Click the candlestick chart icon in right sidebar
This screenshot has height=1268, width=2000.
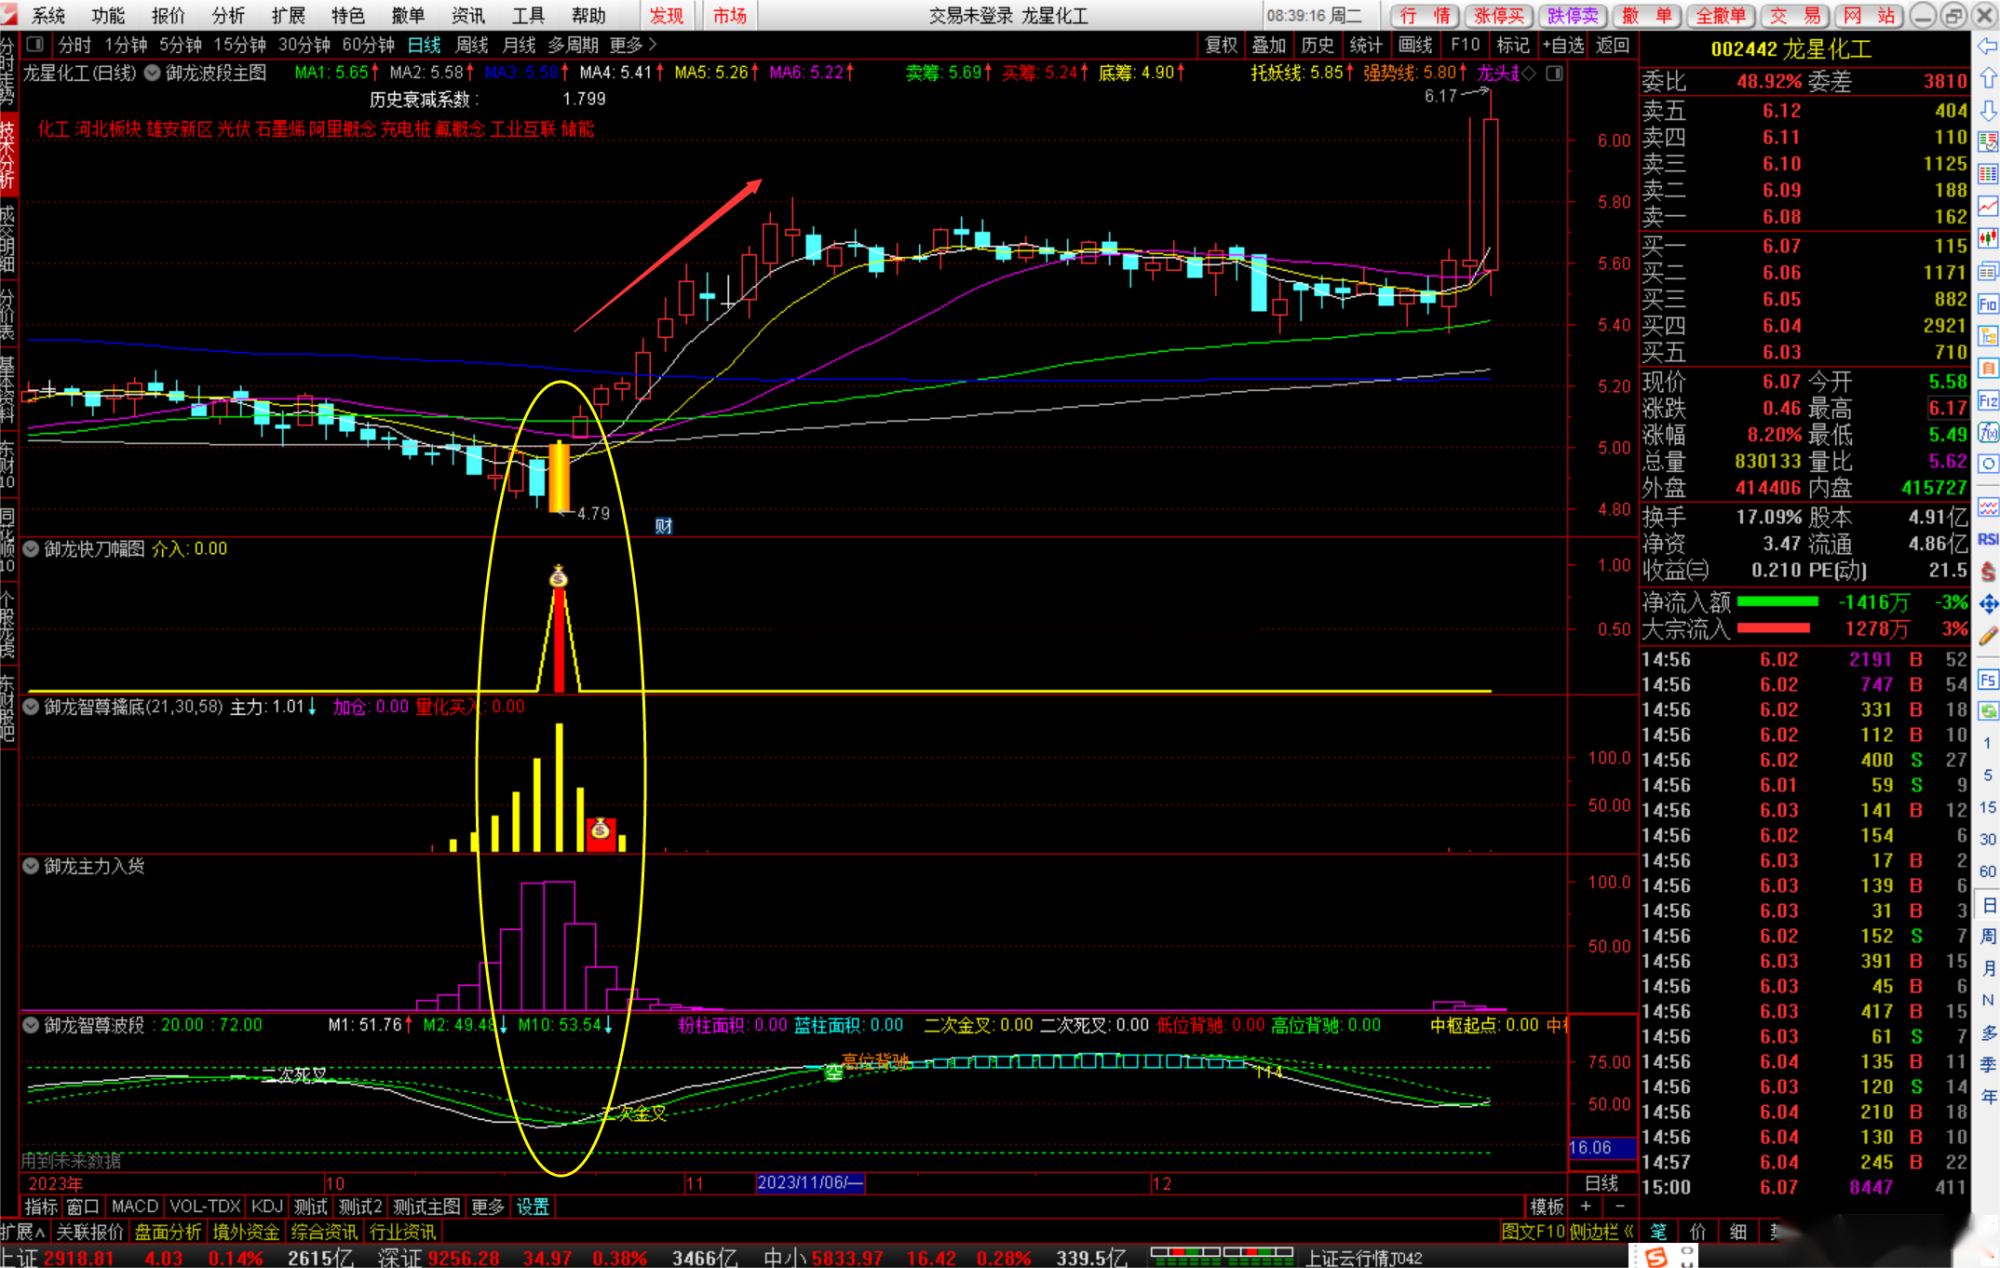tap(1988, 238)
